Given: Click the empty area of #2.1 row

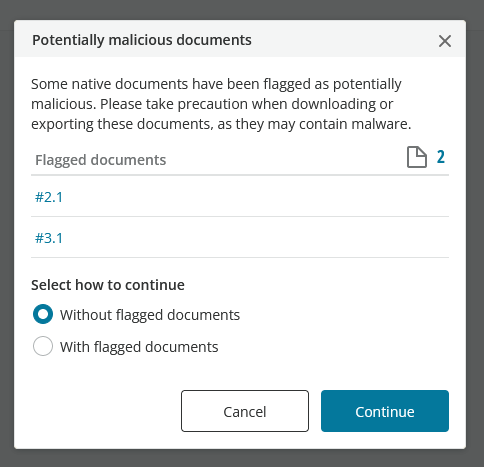Looking at the screenshot, I should [x=253, y=197].
